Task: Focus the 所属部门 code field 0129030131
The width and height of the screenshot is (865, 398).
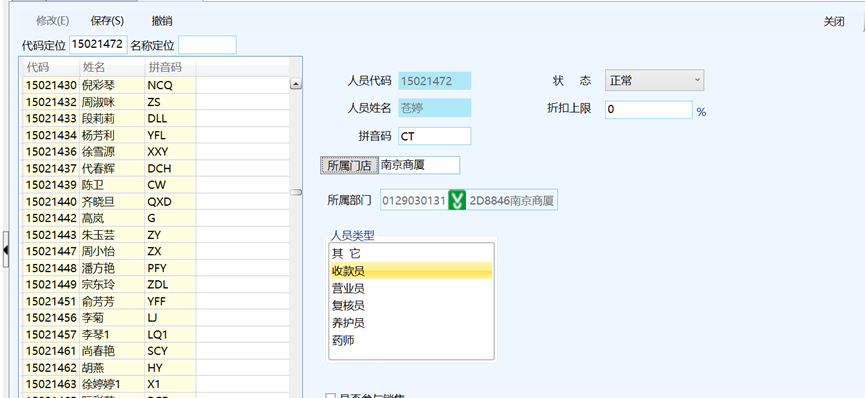Action: 414,200
